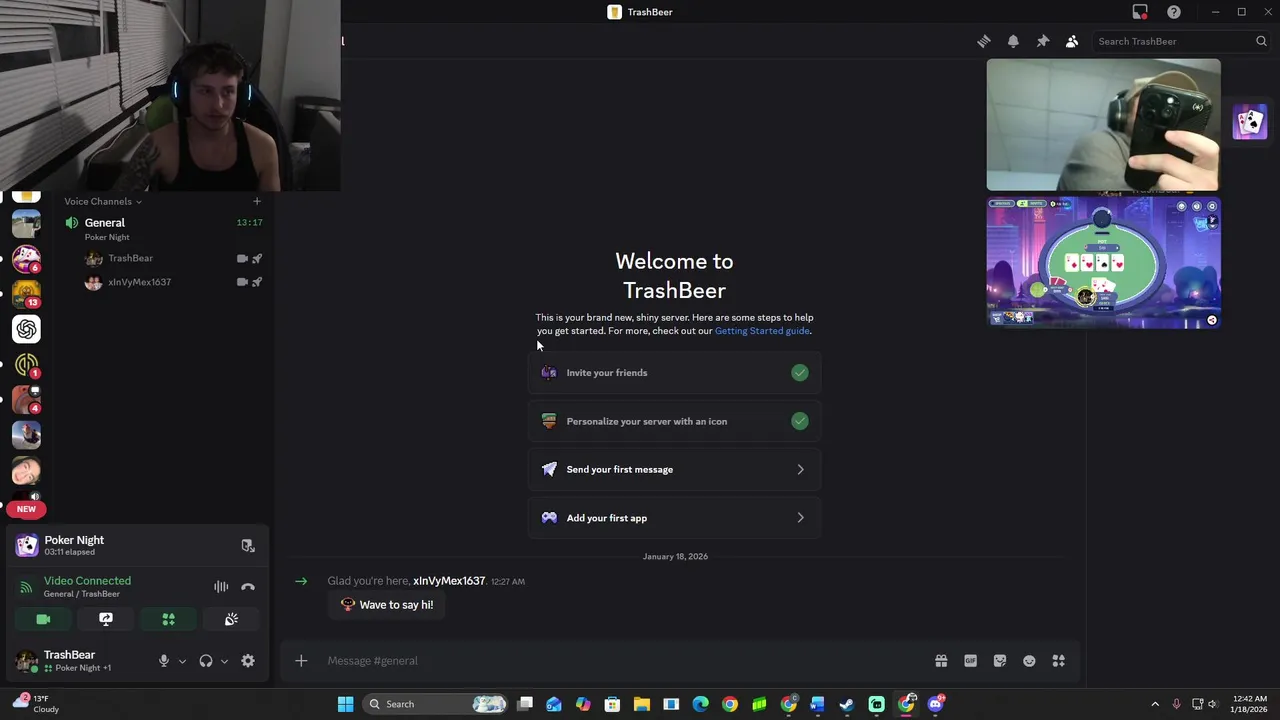This screenshot has height=720, width=1280.
Task: Select the General voice channel
Action: (163, 229)
